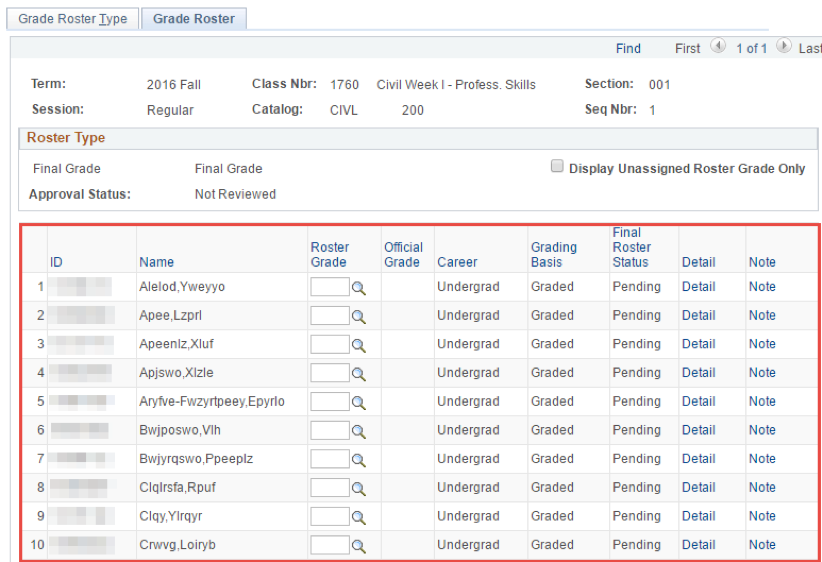Click lookup magnifier for Alelod,Yweyyo roster grade

coord(359,288)
